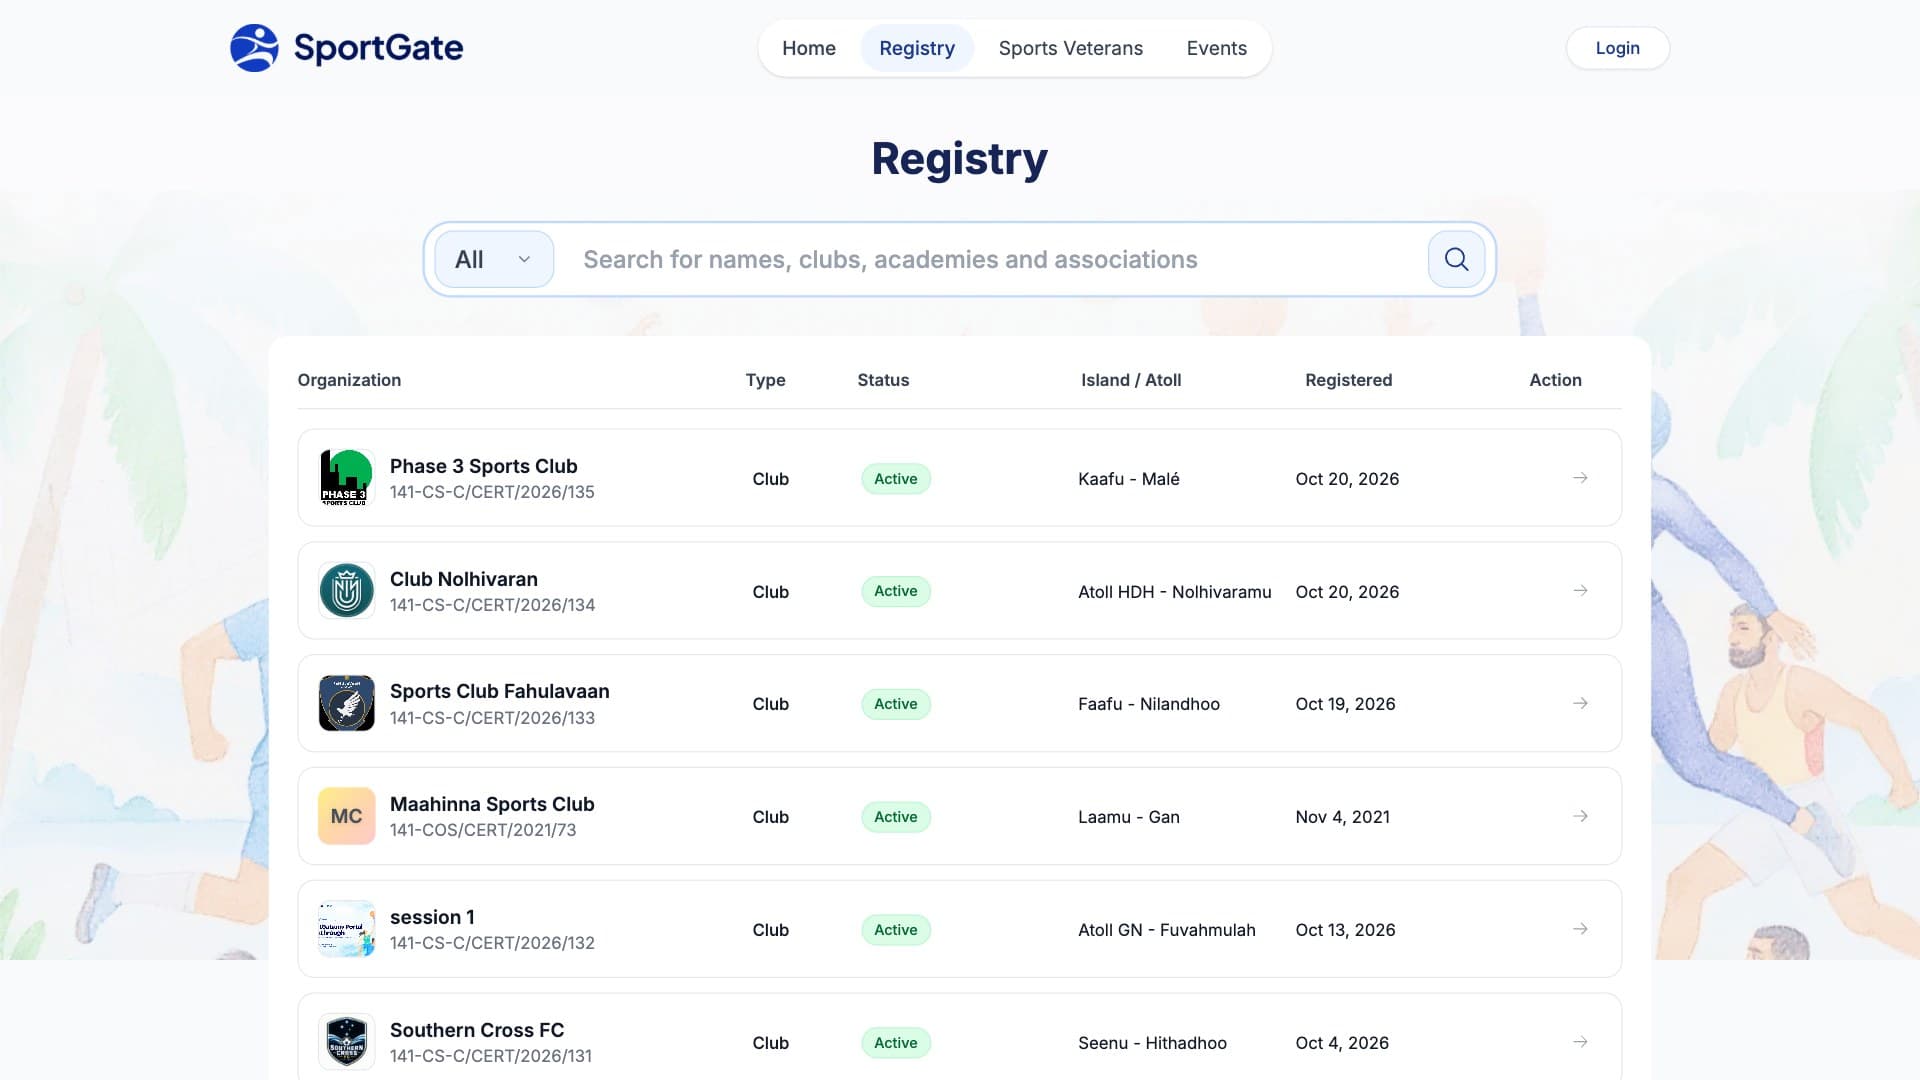Click the session 1 name

pyautogui.click(x=432, y=917)
